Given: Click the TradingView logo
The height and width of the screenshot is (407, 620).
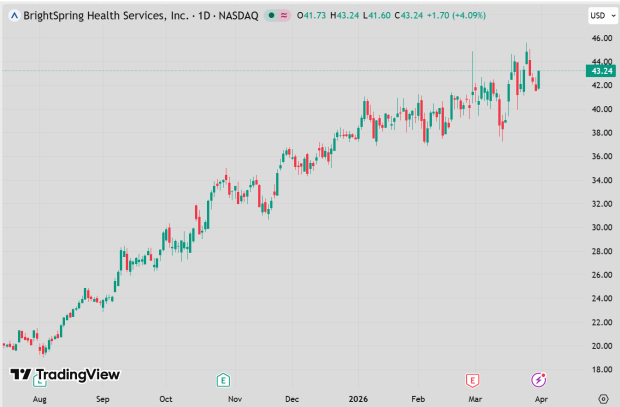Looking at the screenshot, I should click(65, 374).
